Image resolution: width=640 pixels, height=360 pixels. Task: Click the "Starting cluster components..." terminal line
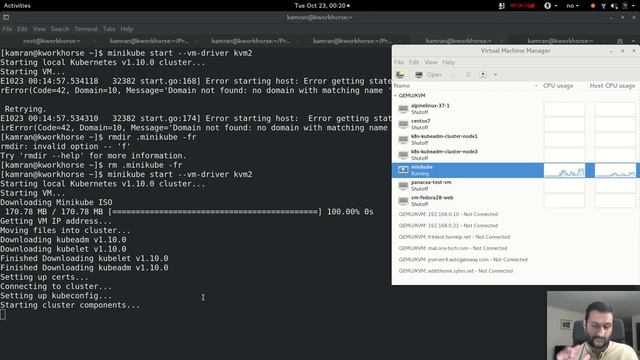click(70, 305)
